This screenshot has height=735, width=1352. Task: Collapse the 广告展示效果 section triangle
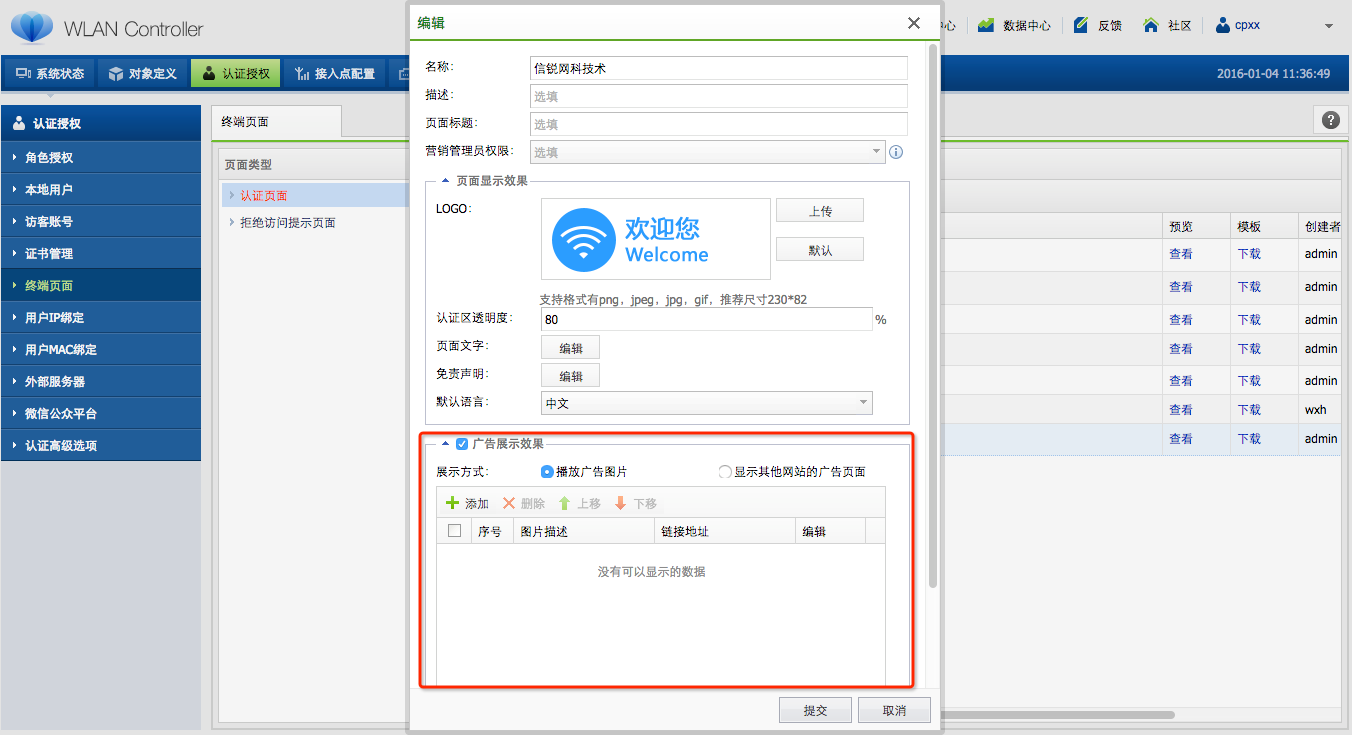(x=446, y=444)
